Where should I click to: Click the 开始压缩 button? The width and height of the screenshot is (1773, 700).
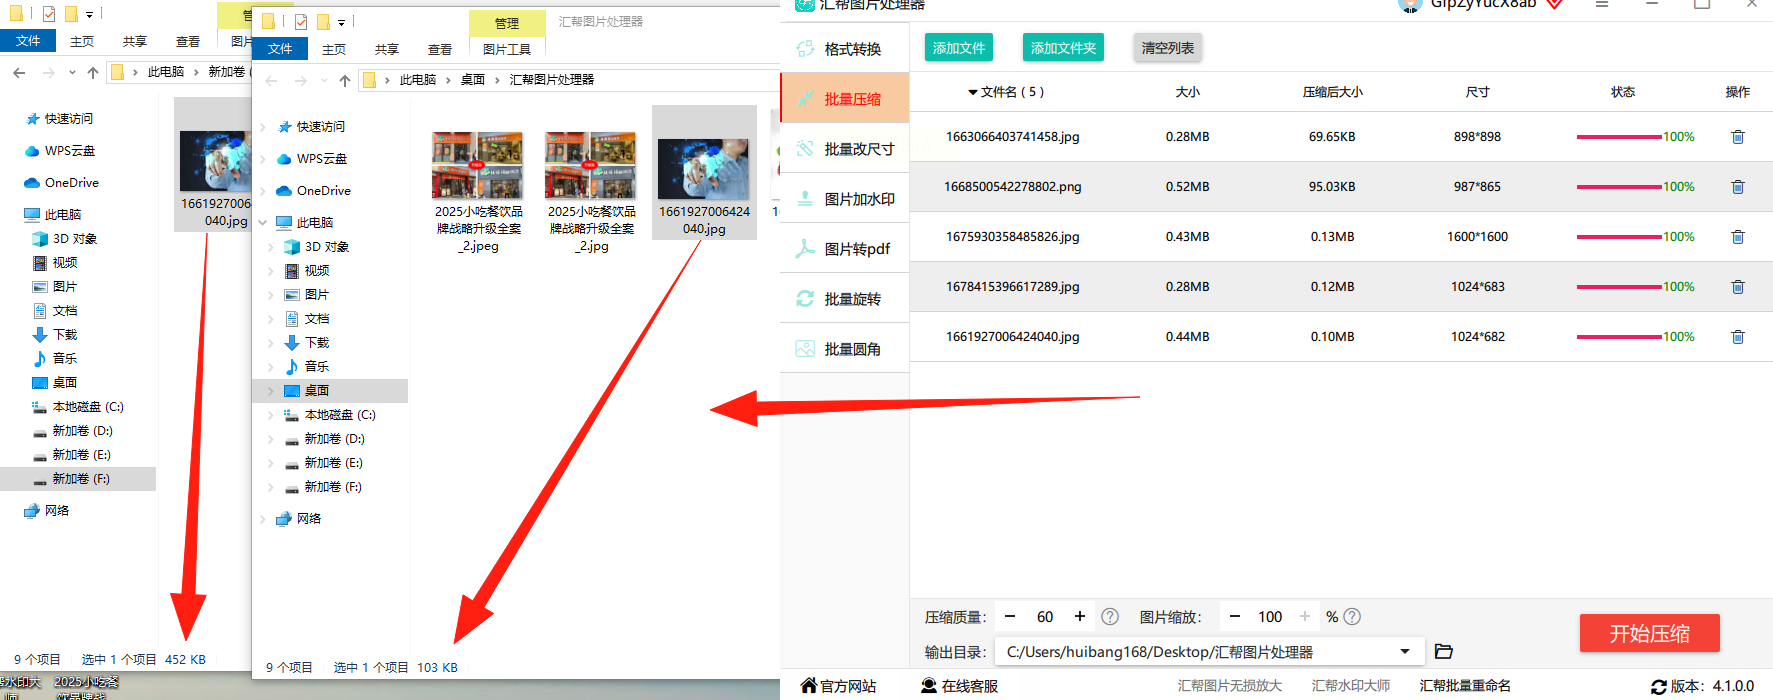1650,633
